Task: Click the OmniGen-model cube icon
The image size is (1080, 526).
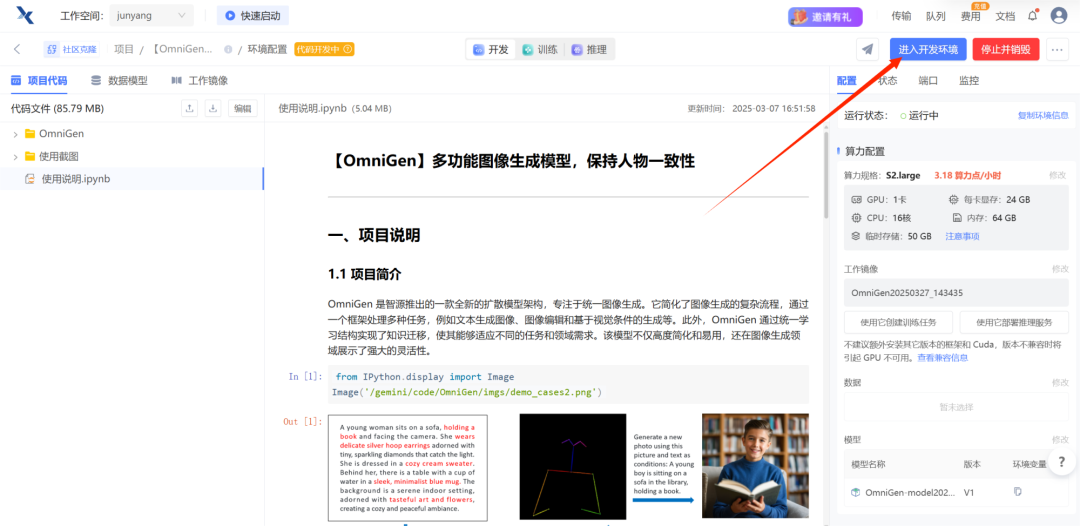Action: click(x=856, y=492)
